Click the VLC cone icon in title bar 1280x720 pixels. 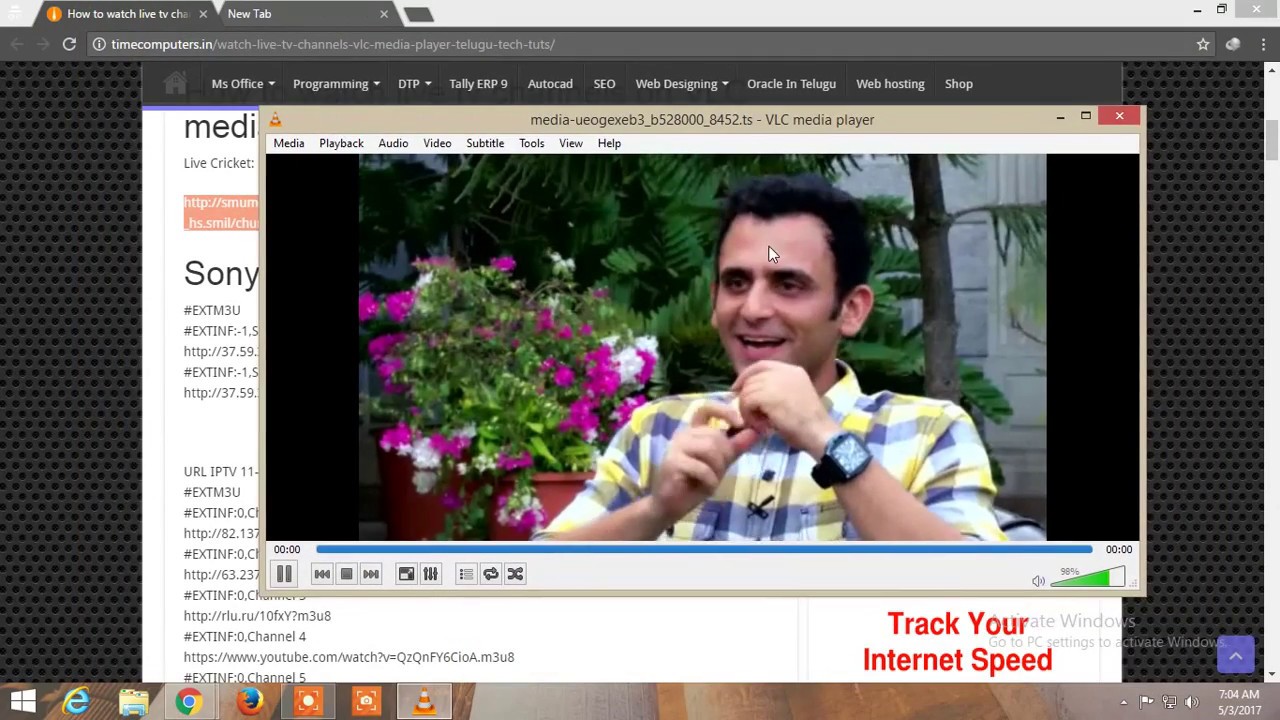click(x=275, y=120)
